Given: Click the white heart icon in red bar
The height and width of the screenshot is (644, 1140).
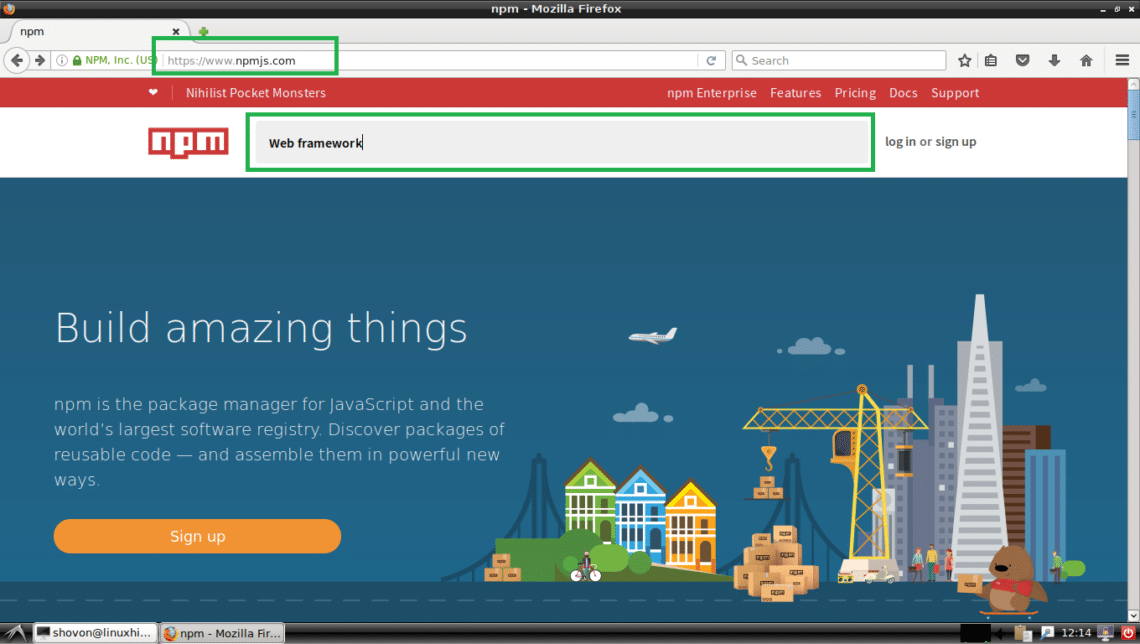Looking at the screenshot, I should (x=153, y=92).
